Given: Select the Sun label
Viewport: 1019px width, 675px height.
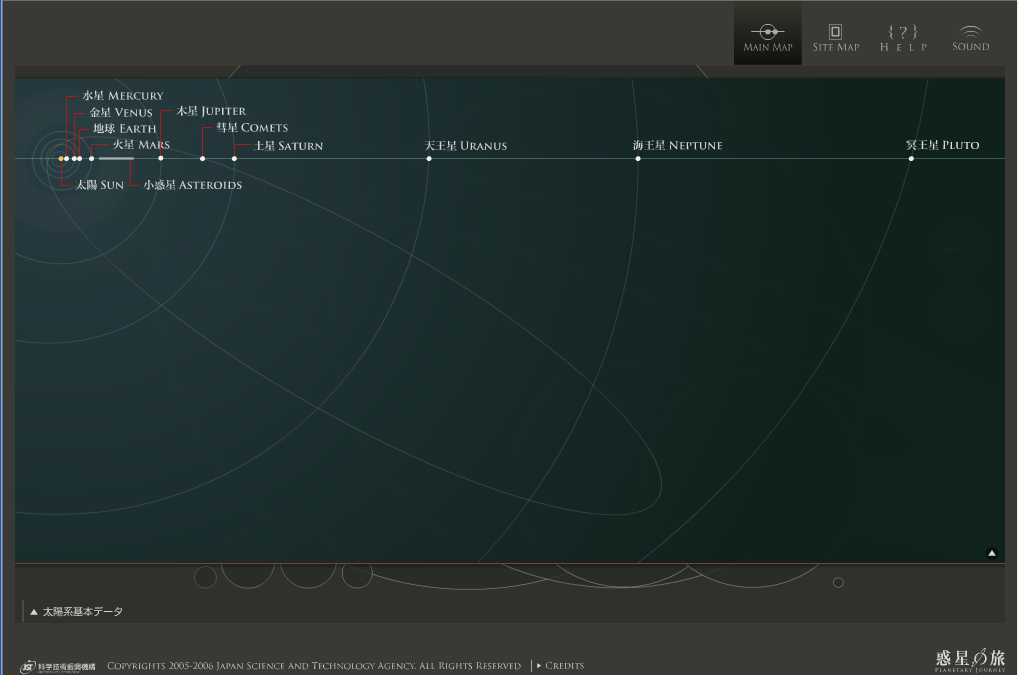Looking at the screenshot, I should (99, 185).
